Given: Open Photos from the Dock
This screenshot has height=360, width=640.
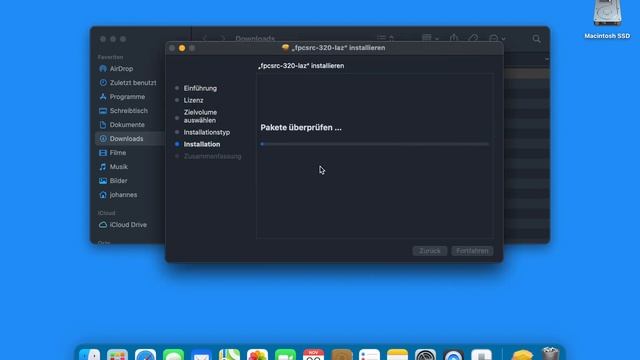Looking at the screenshot, I should coord(257,354).
